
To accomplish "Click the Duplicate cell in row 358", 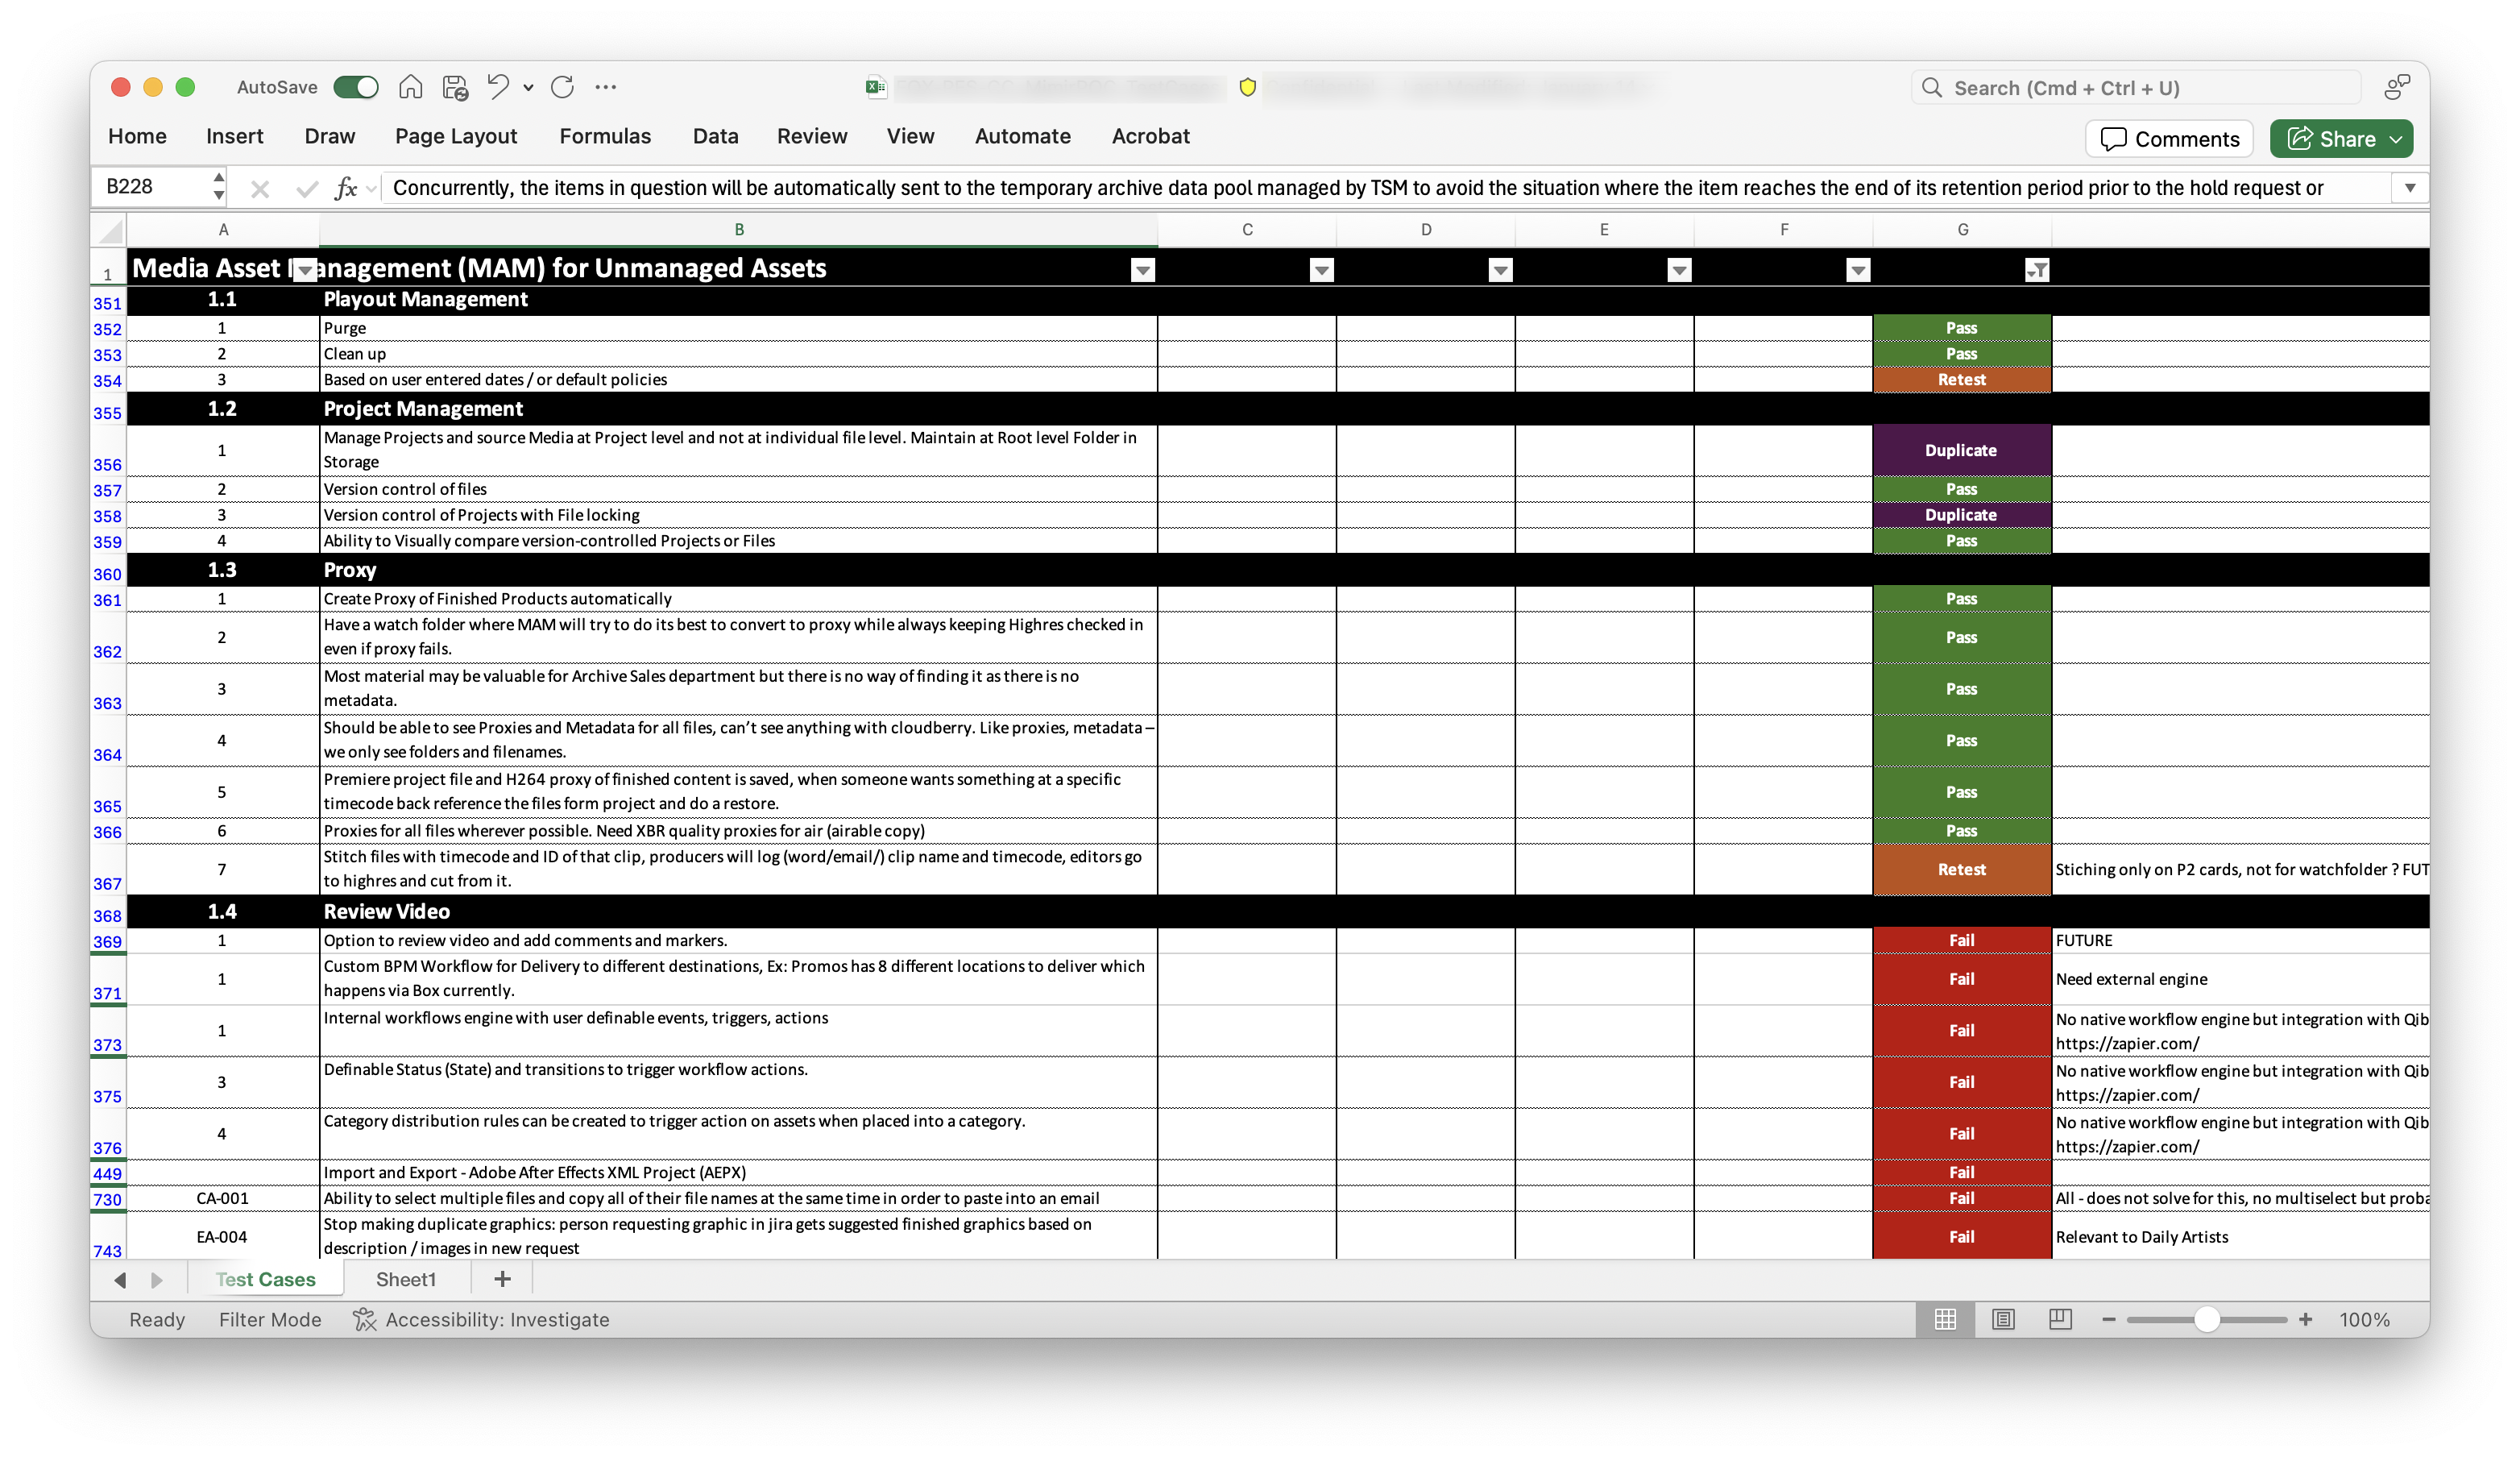I will pyautogui.click(x=1962, y=515).
